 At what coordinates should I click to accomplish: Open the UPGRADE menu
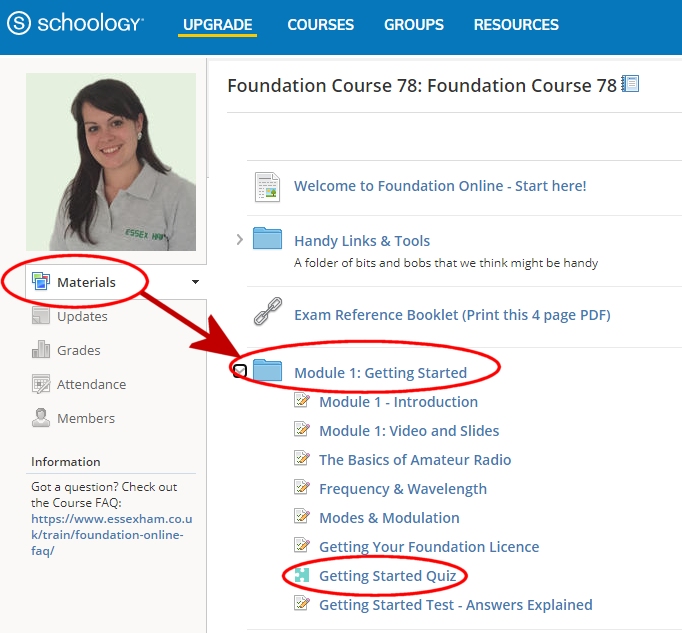pos(217,25)
